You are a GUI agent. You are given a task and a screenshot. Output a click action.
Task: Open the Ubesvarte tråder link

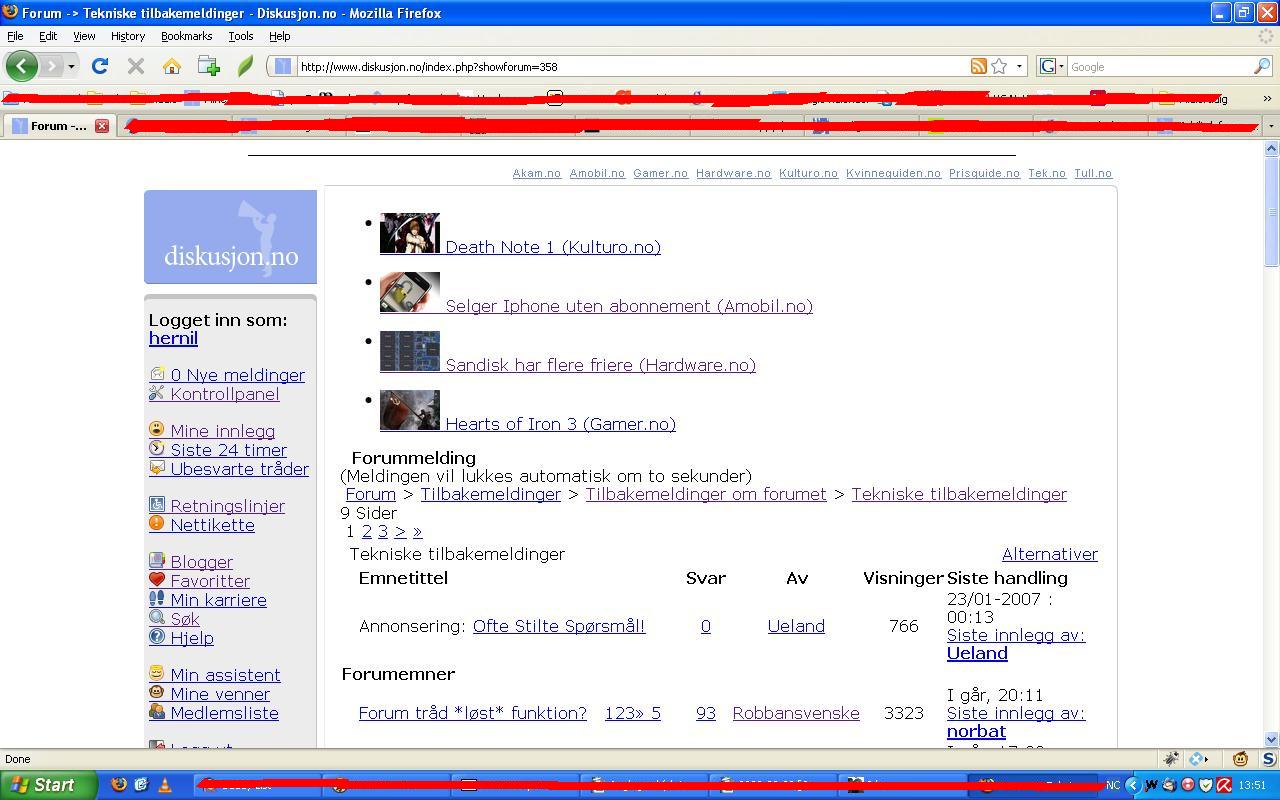click(239, 469)
